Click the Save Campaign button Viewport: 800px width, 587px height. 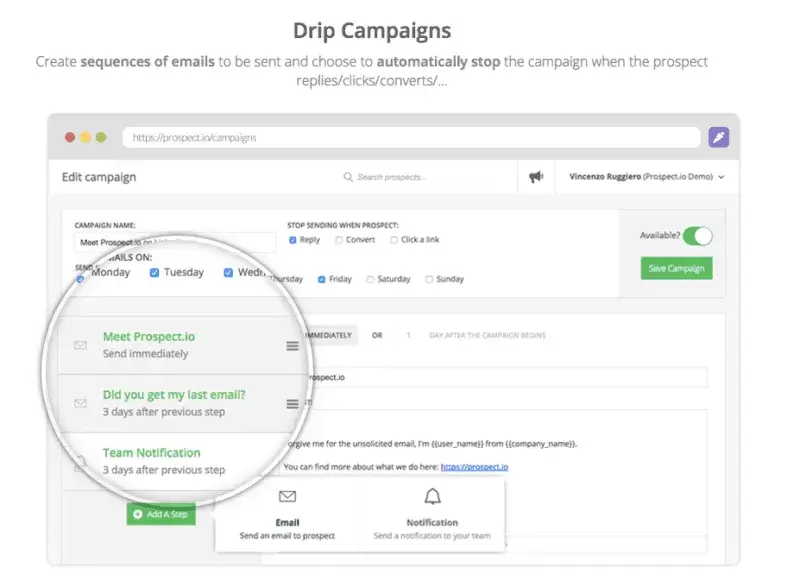click(677, 268)
